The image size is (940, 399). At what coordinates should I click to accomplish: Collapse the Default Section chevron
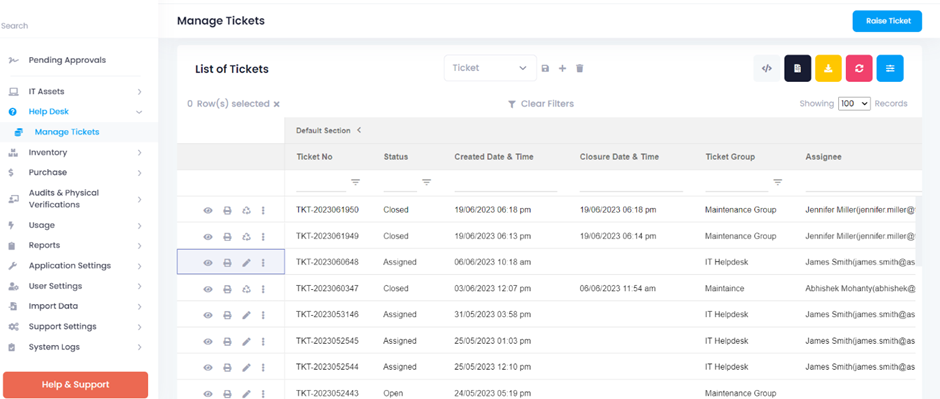pos(358,130)
